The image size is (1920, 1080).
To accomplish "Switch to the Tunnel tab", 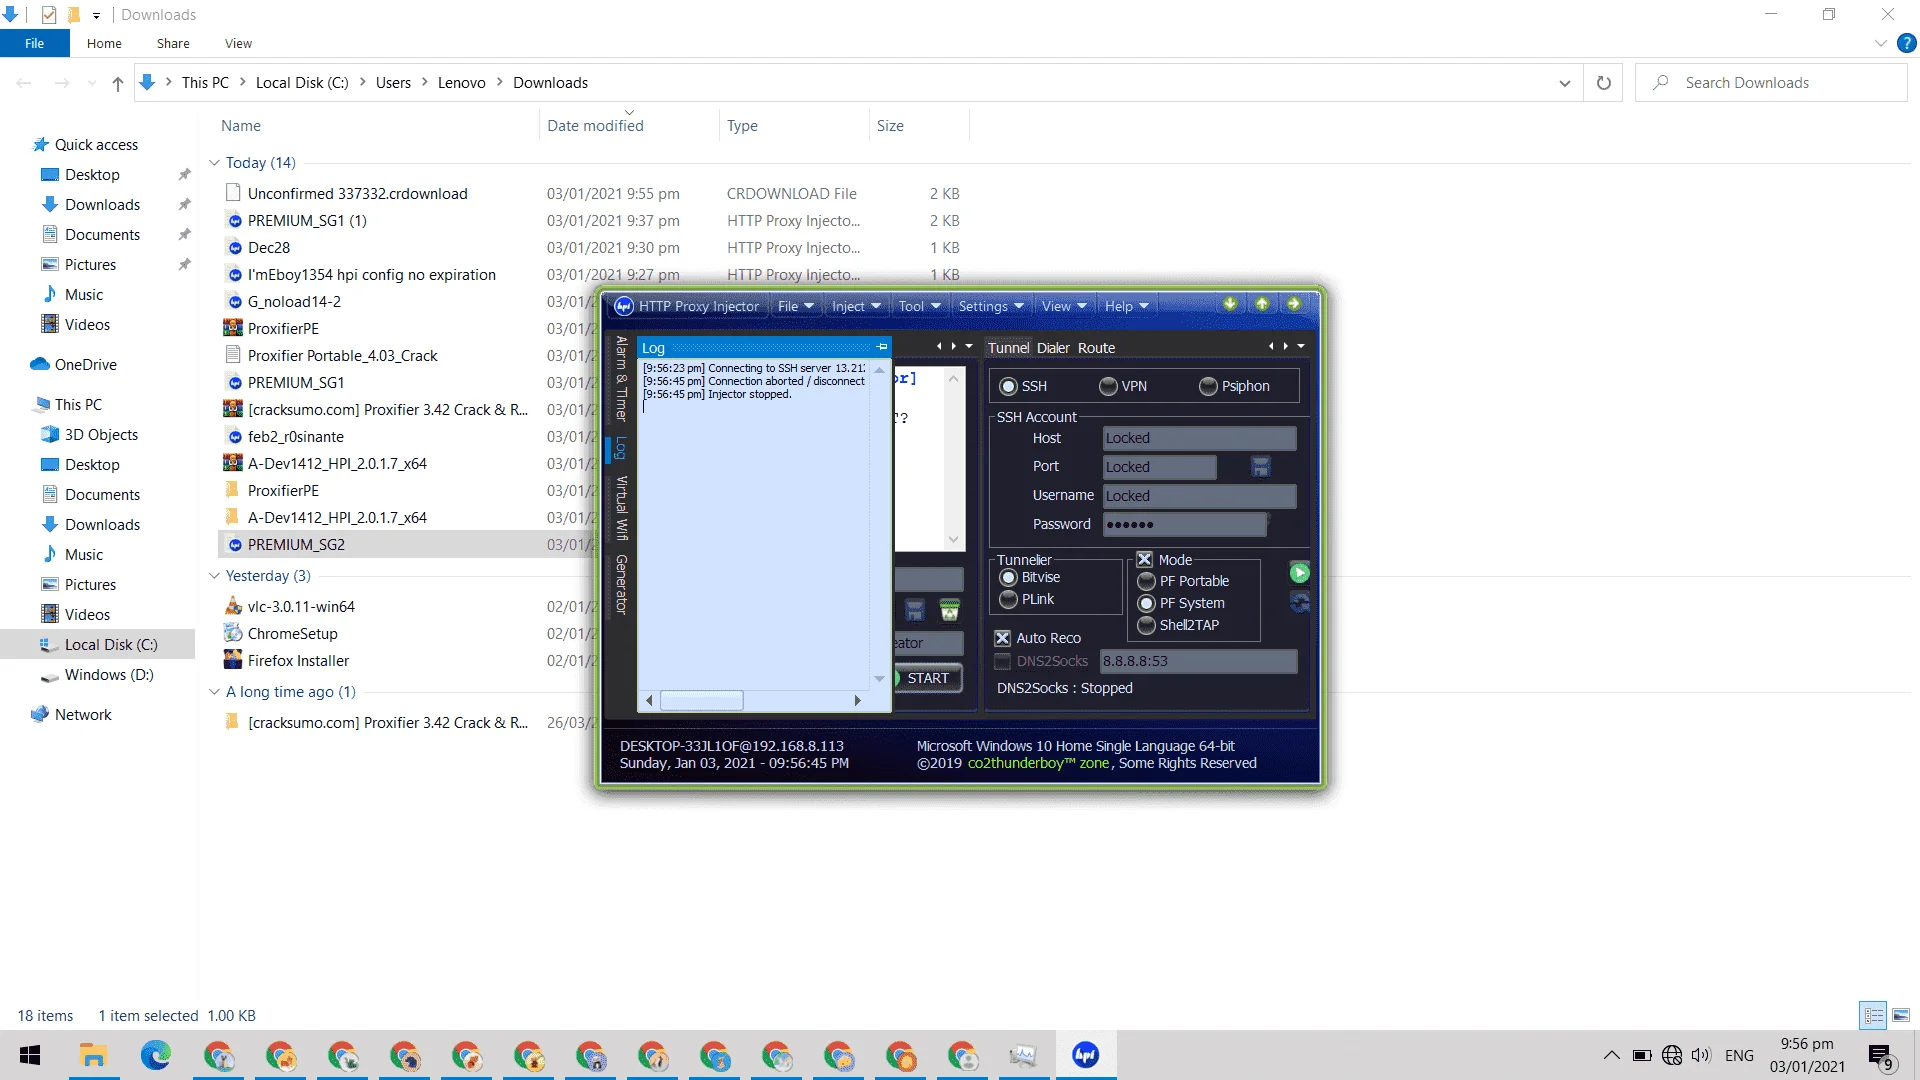I will tap(1008, 348).
